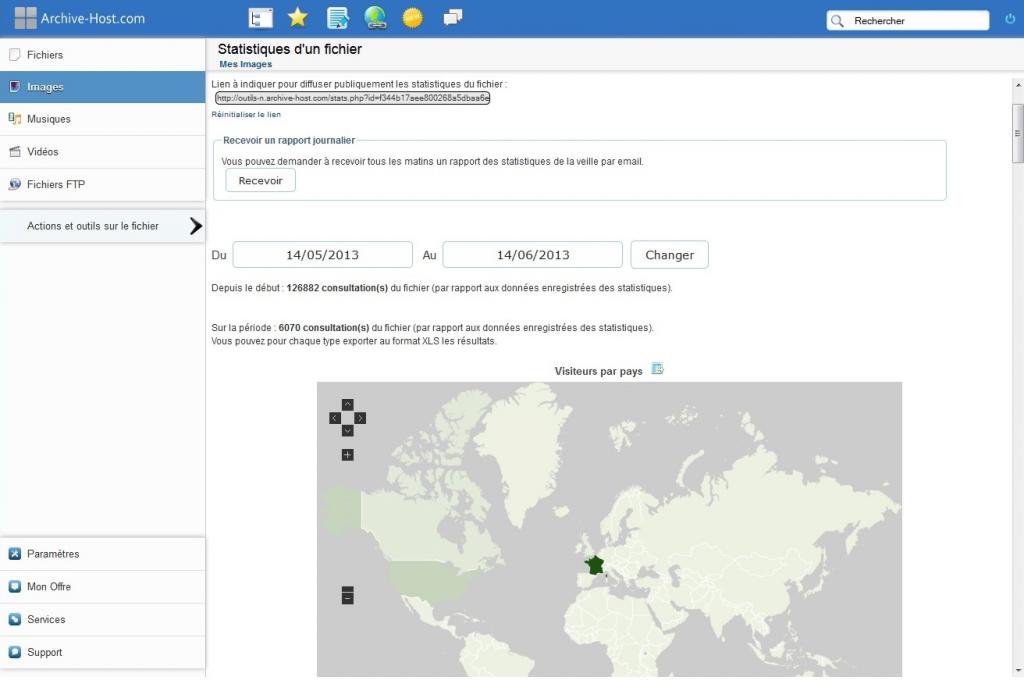Click the Changer button for date range
Screen dimensions: 1024x684
pos(669,255)
